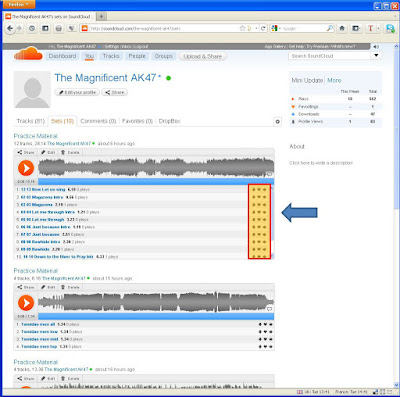The width and height of the screenshot is (400, 397).
Task: Open the DropBox tab
Action: click(169, 121)
